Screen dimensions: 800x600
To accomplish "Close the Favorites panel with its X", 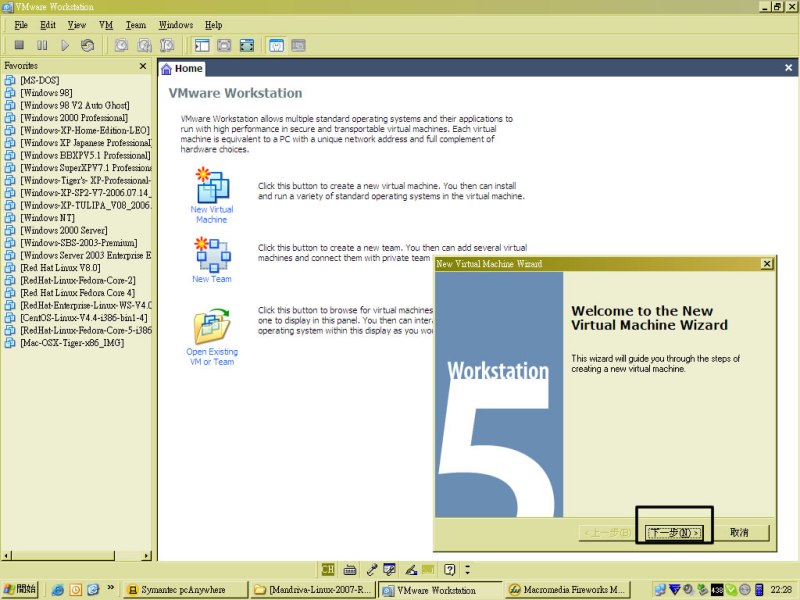I will pyautogui.click(x=143, y=66).
